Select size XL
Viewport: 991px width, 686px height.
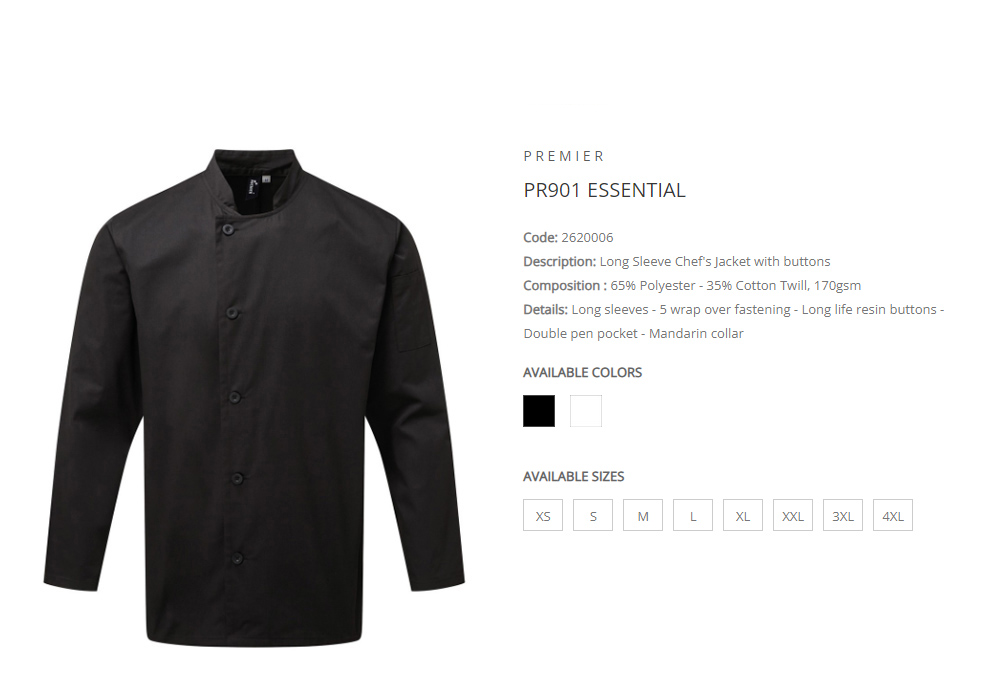tap(743, 515)
